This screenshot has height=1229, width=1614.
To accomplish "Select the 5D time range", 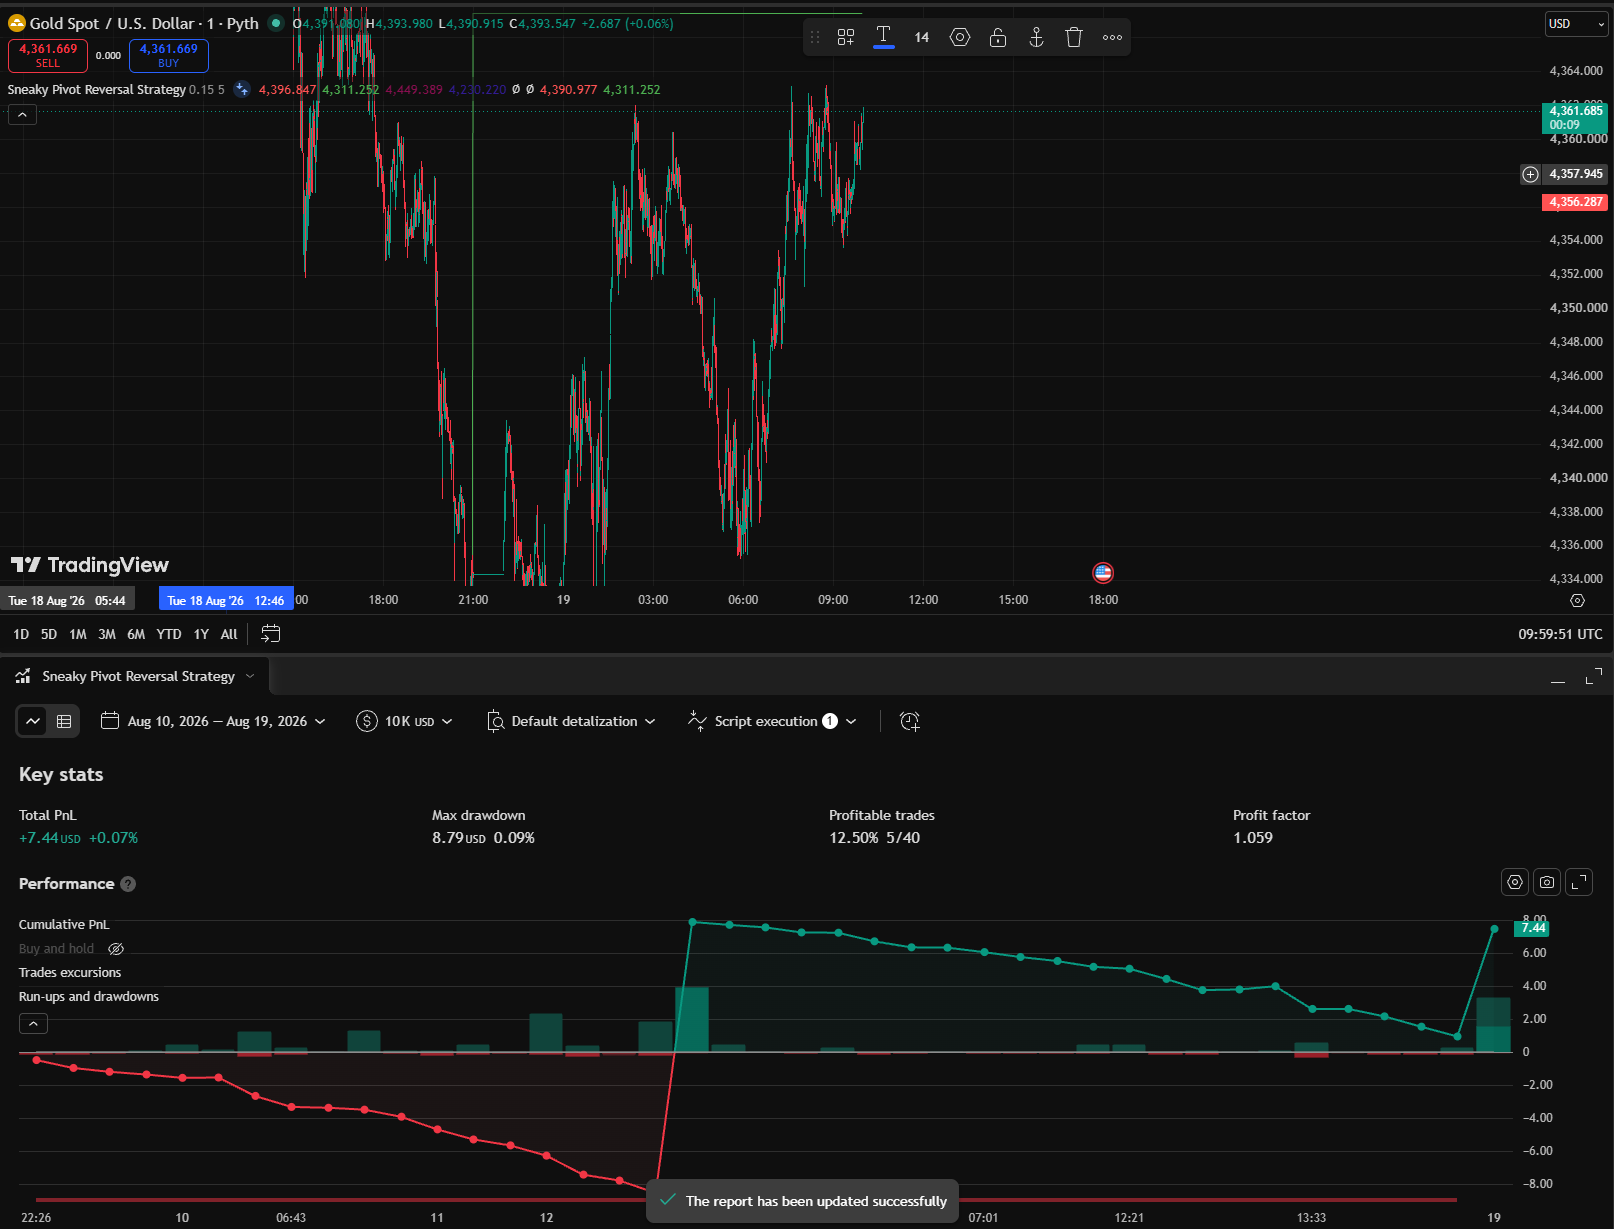I will coord(49,634).
